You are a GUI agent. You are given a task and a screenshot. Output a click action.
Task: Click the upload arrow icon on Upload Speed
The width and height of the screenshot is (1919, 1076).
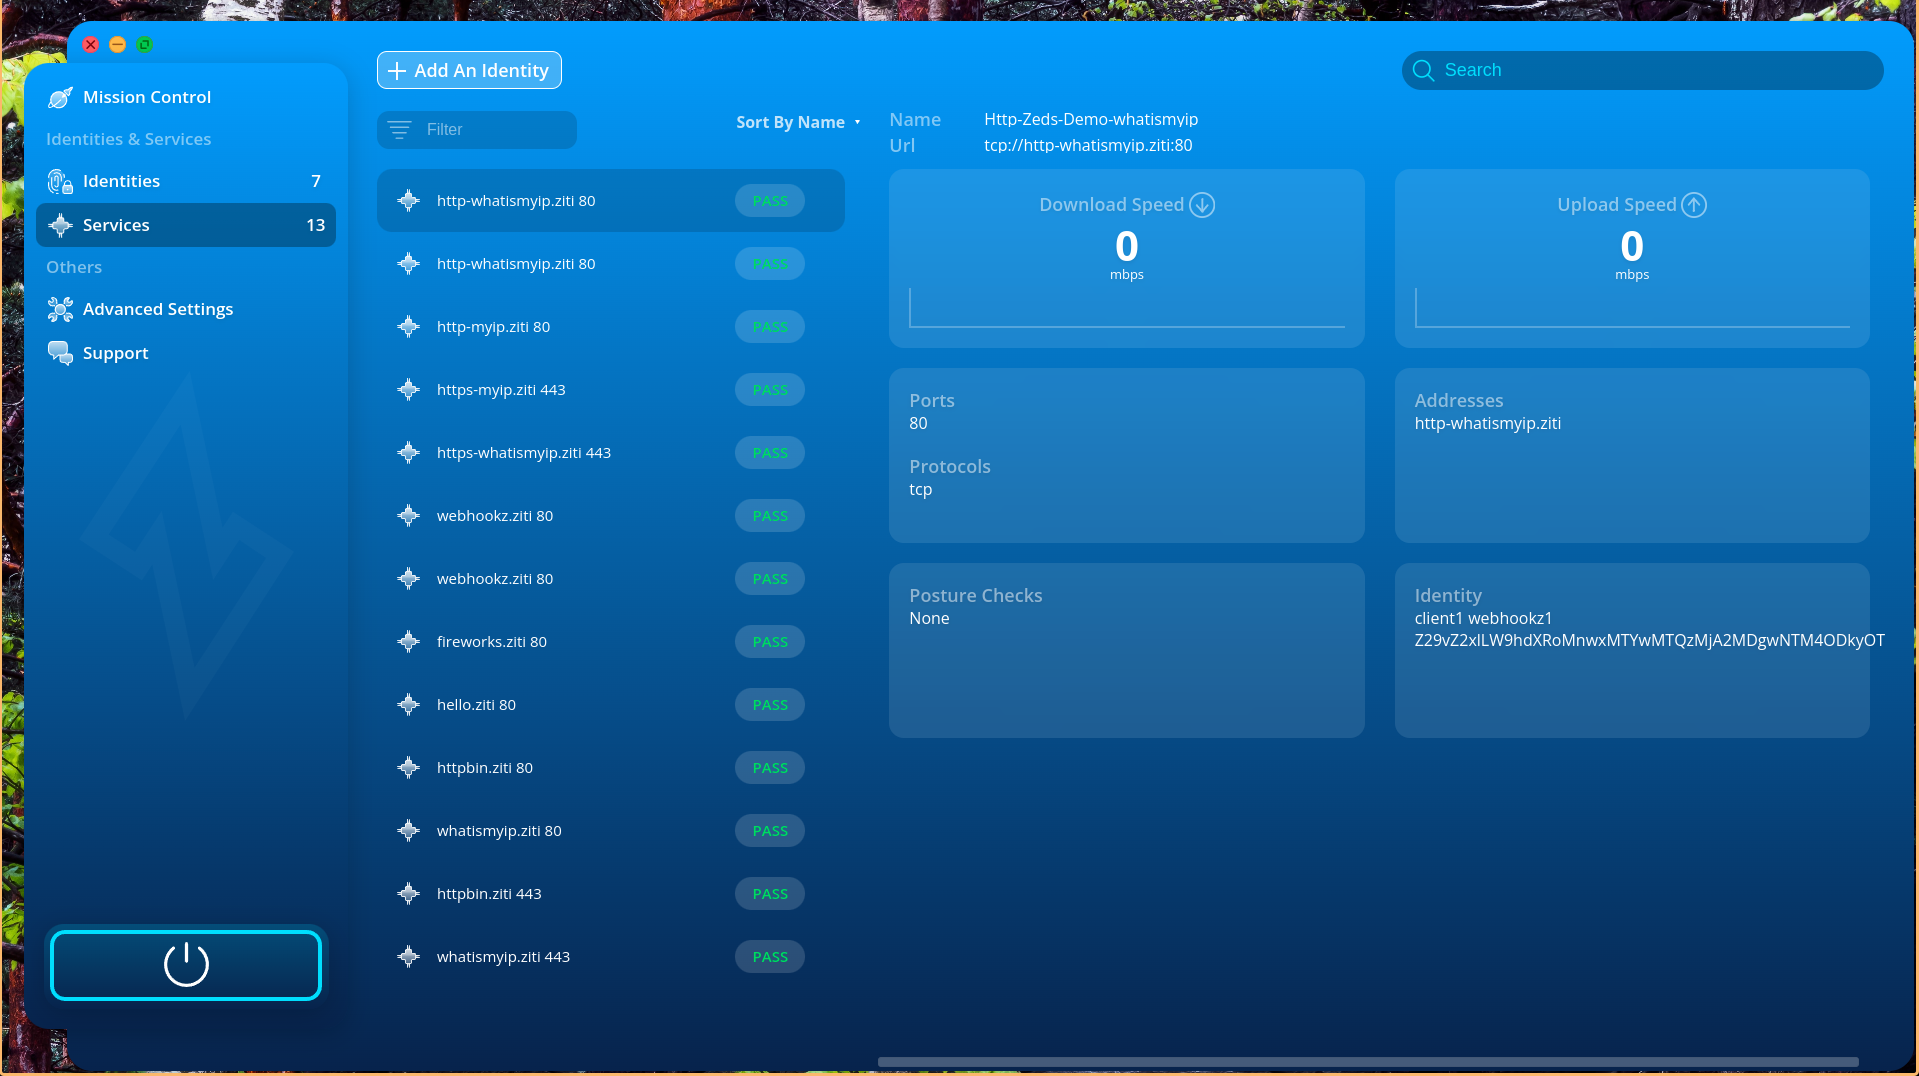[1694, 204]
